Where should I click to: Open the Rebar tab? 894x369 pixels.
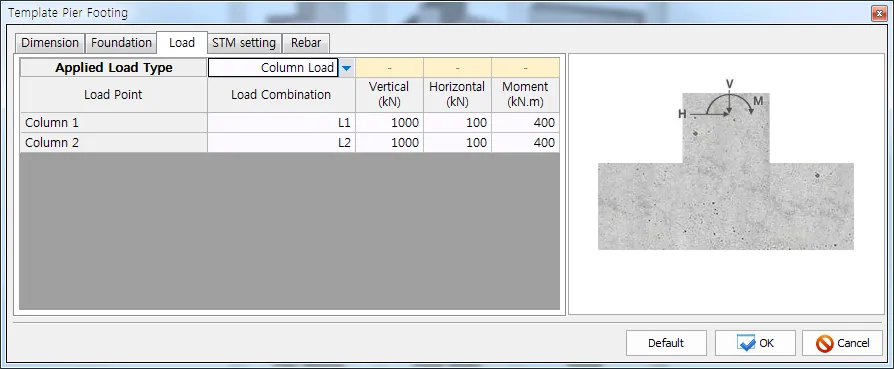click(306, 43)
